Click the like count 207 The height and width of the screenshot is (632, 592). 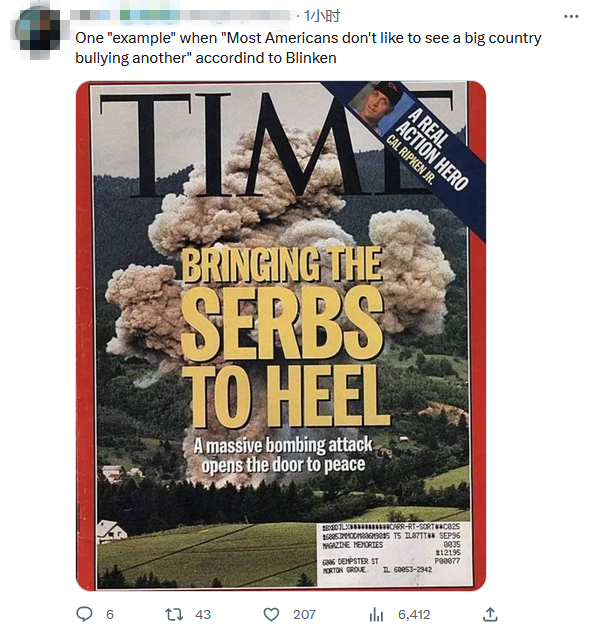(304, 615)
